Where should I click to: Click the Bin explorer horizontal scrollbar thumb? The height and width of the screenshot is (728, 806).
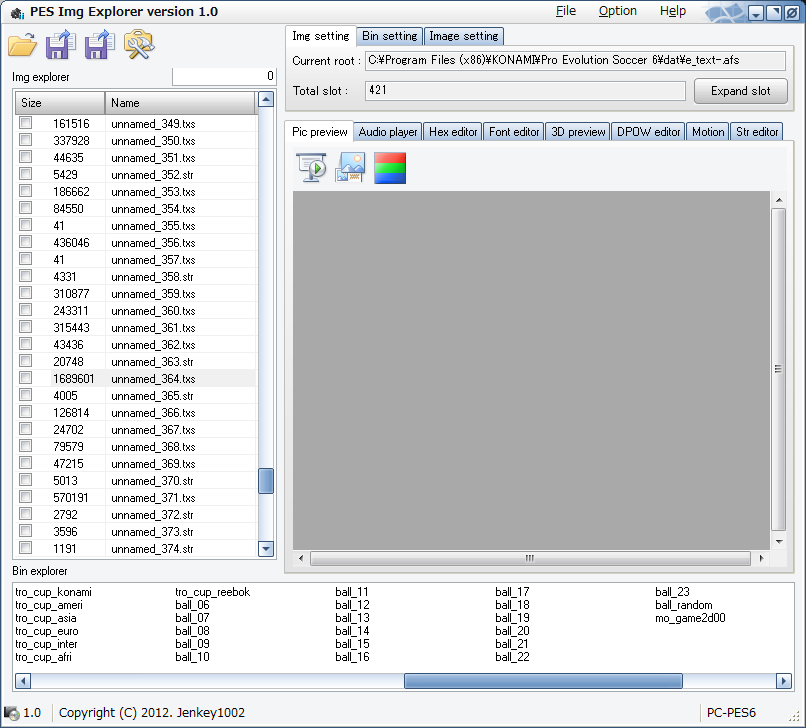pos(543,681)
